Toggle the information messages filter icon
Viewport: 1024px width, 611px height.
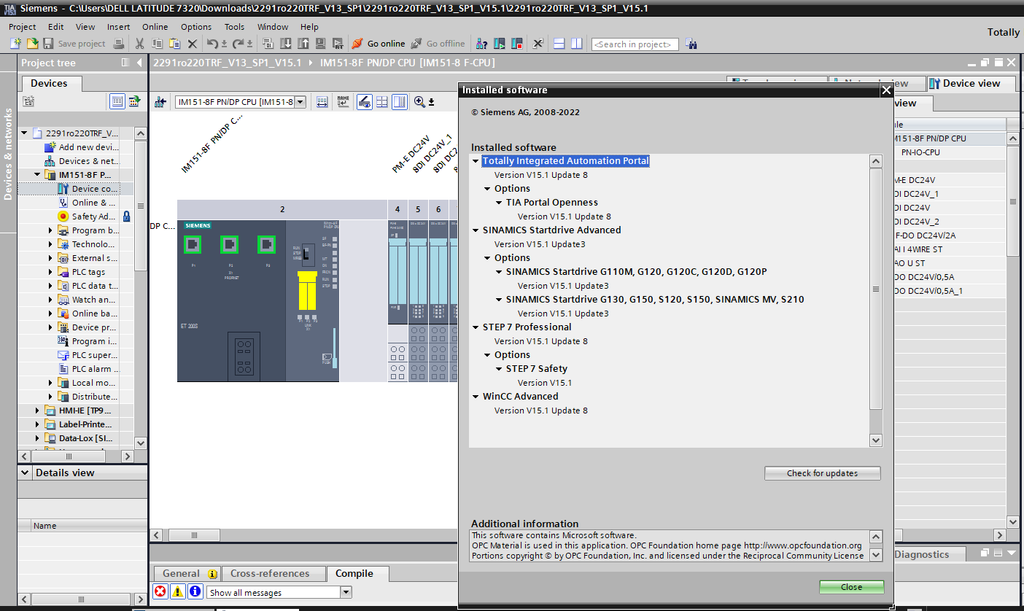click(x=195, y=591)
